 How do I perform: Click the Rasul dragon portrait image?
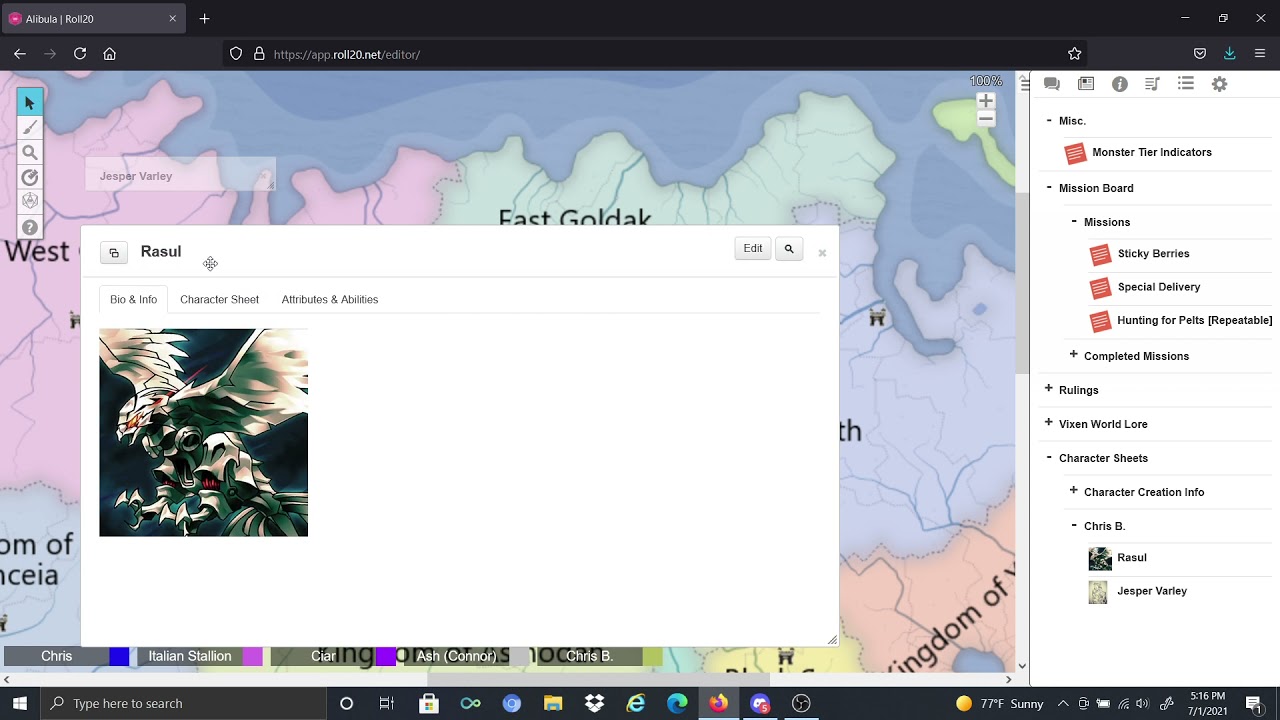click(x=204, y=433)
